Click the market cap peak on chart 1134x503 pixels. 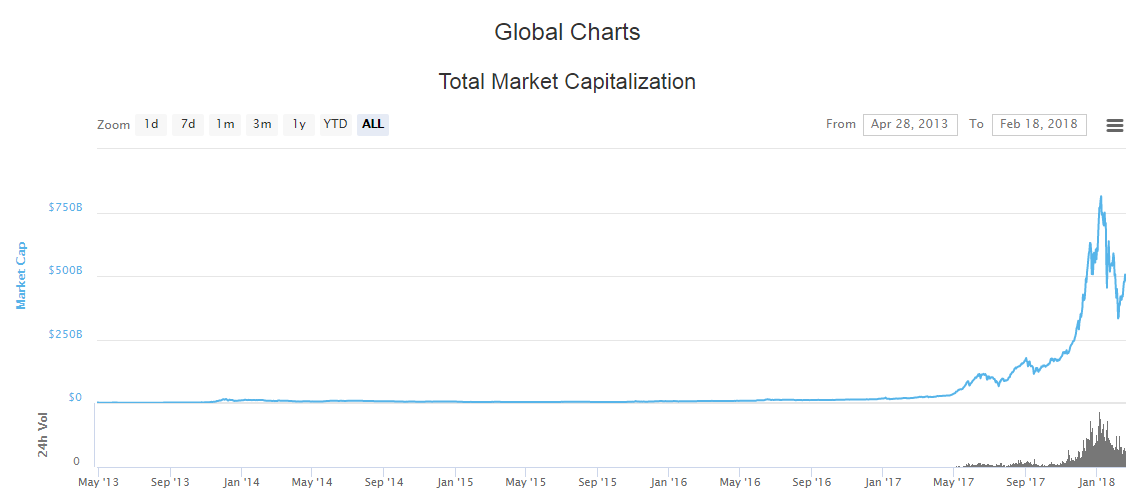(x=1101, y=198)
